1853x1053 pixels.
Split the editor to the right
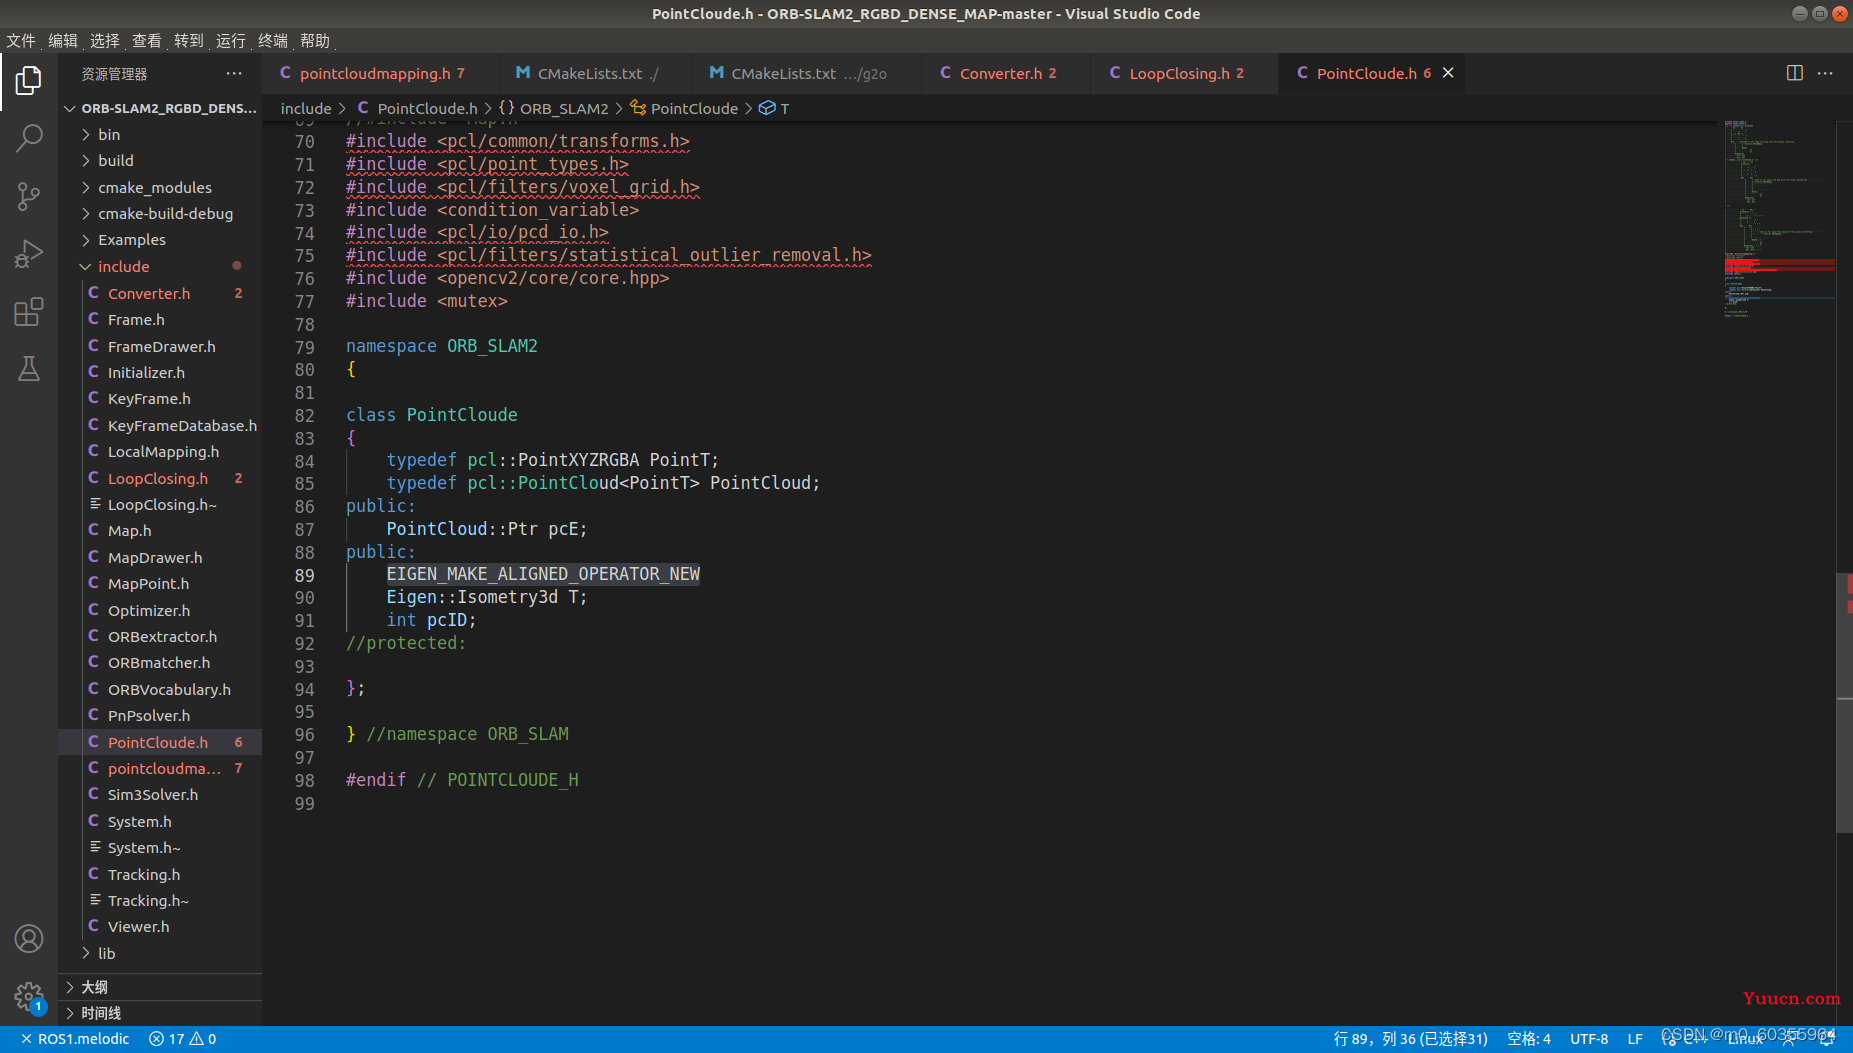(x=1795, y=73)
